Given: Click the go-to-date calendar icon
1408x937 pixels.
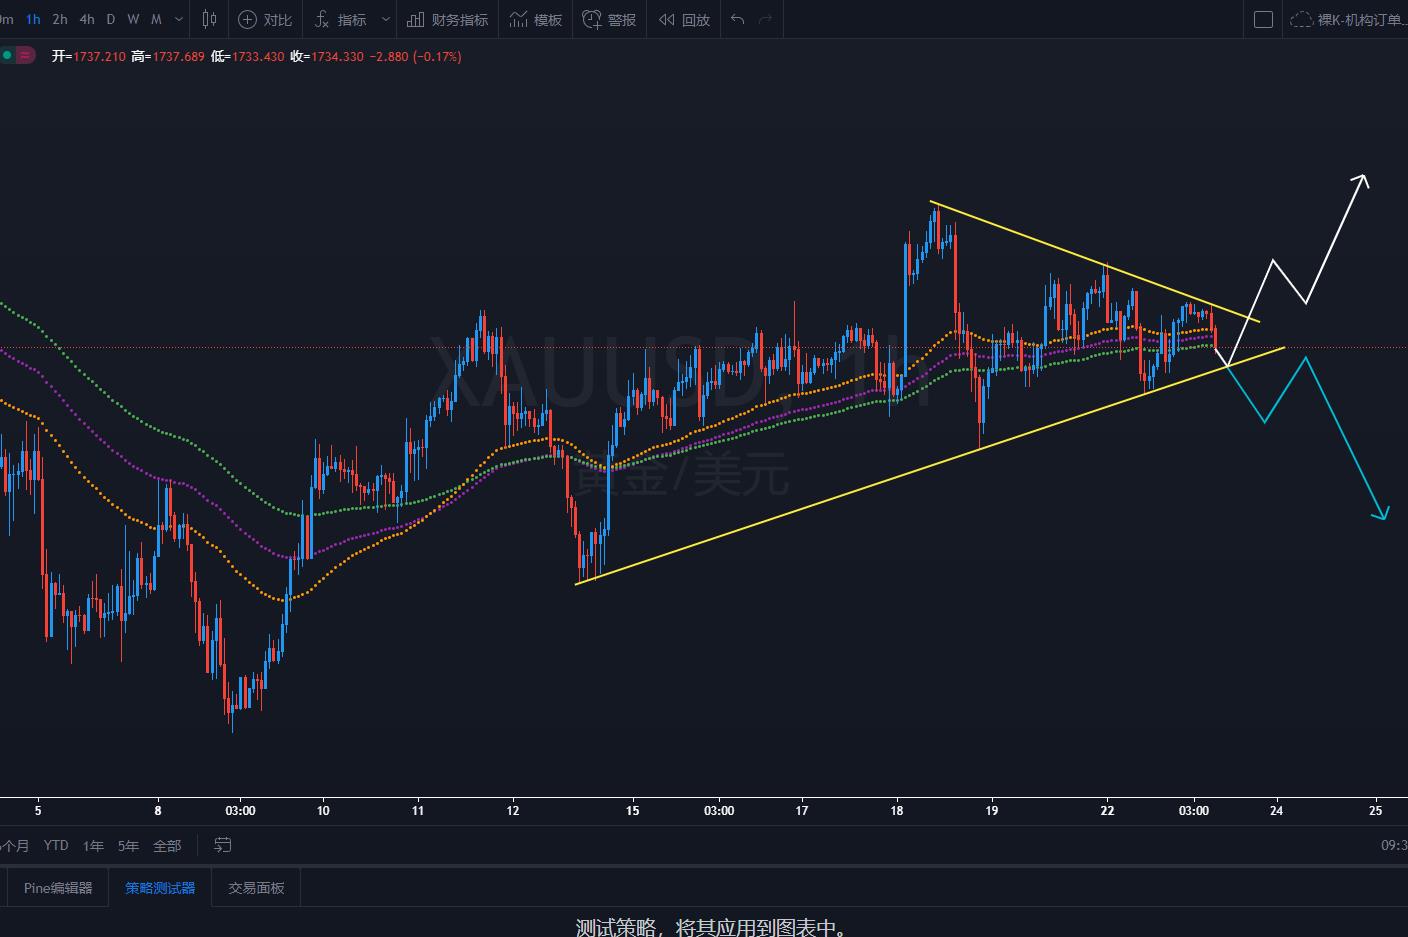Looking at the screenshot, I should click(x=223, y=845).
